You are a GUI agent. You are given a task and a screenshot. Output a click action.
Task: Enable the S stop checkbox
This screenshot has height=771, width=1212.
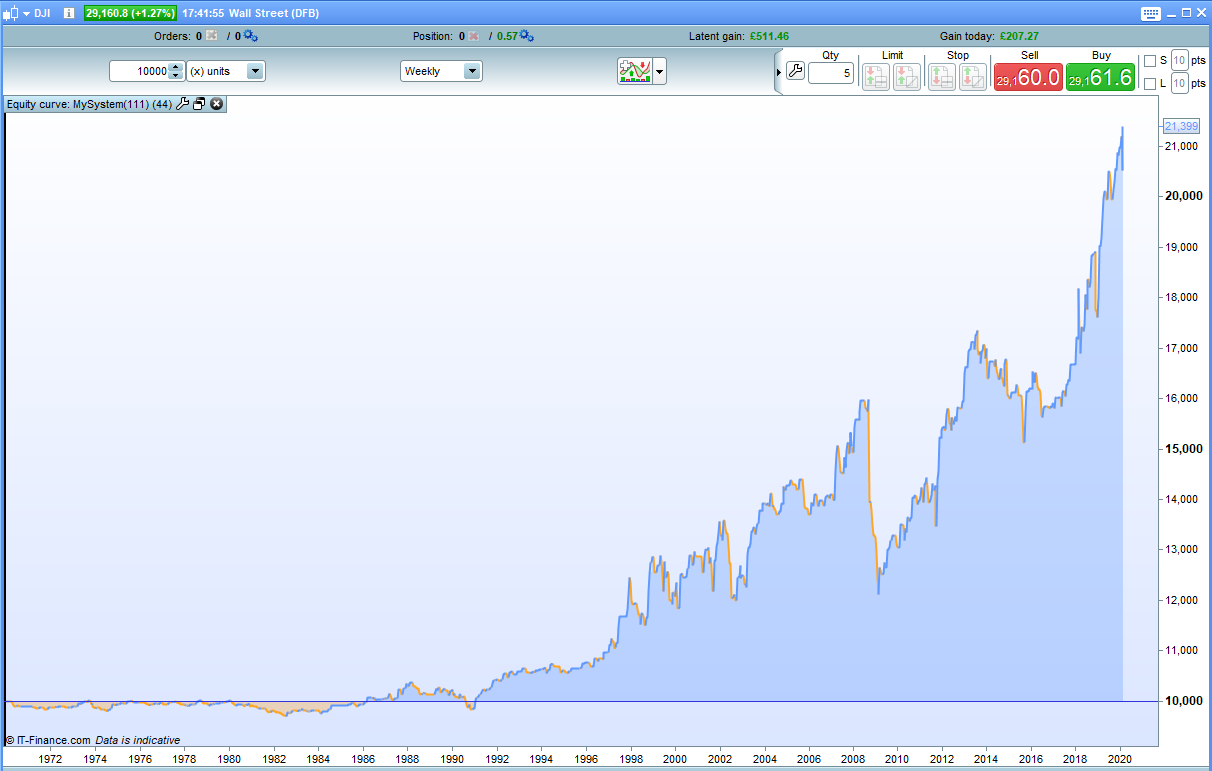click(x=1150, y=61)
